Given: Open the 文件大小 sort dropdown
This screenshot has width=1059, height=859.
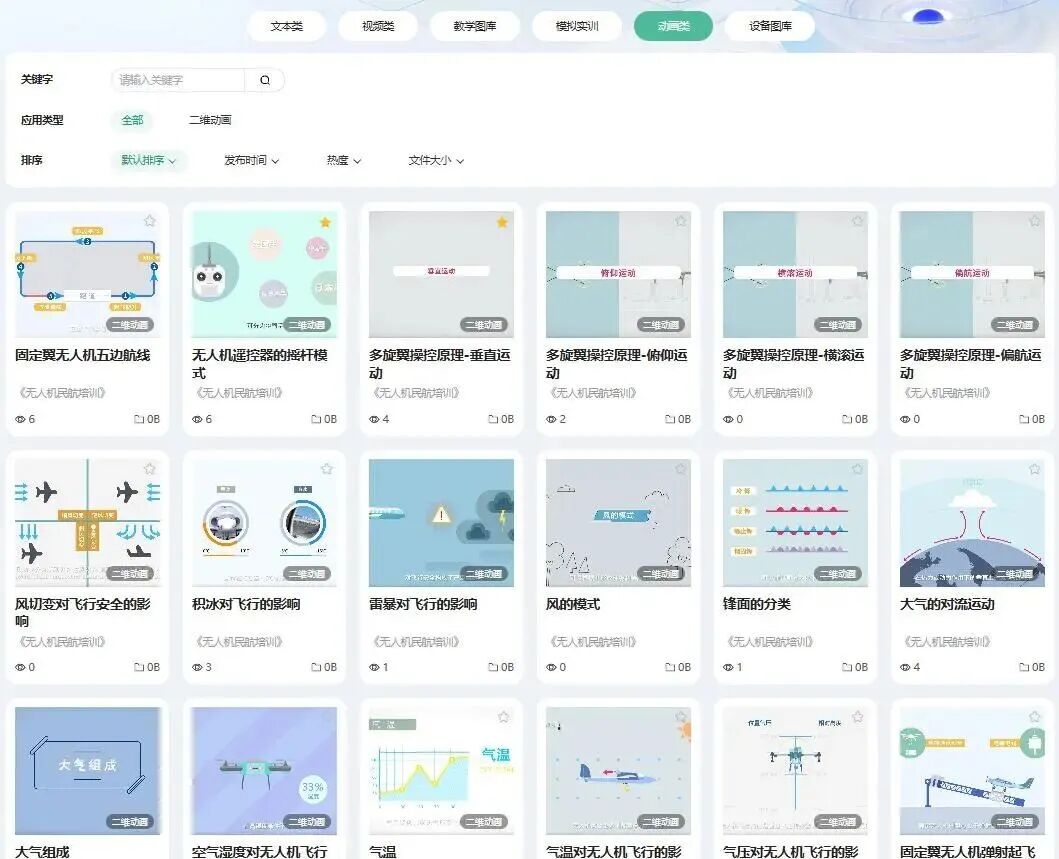Looking at the screenshot, I should 436,160.
